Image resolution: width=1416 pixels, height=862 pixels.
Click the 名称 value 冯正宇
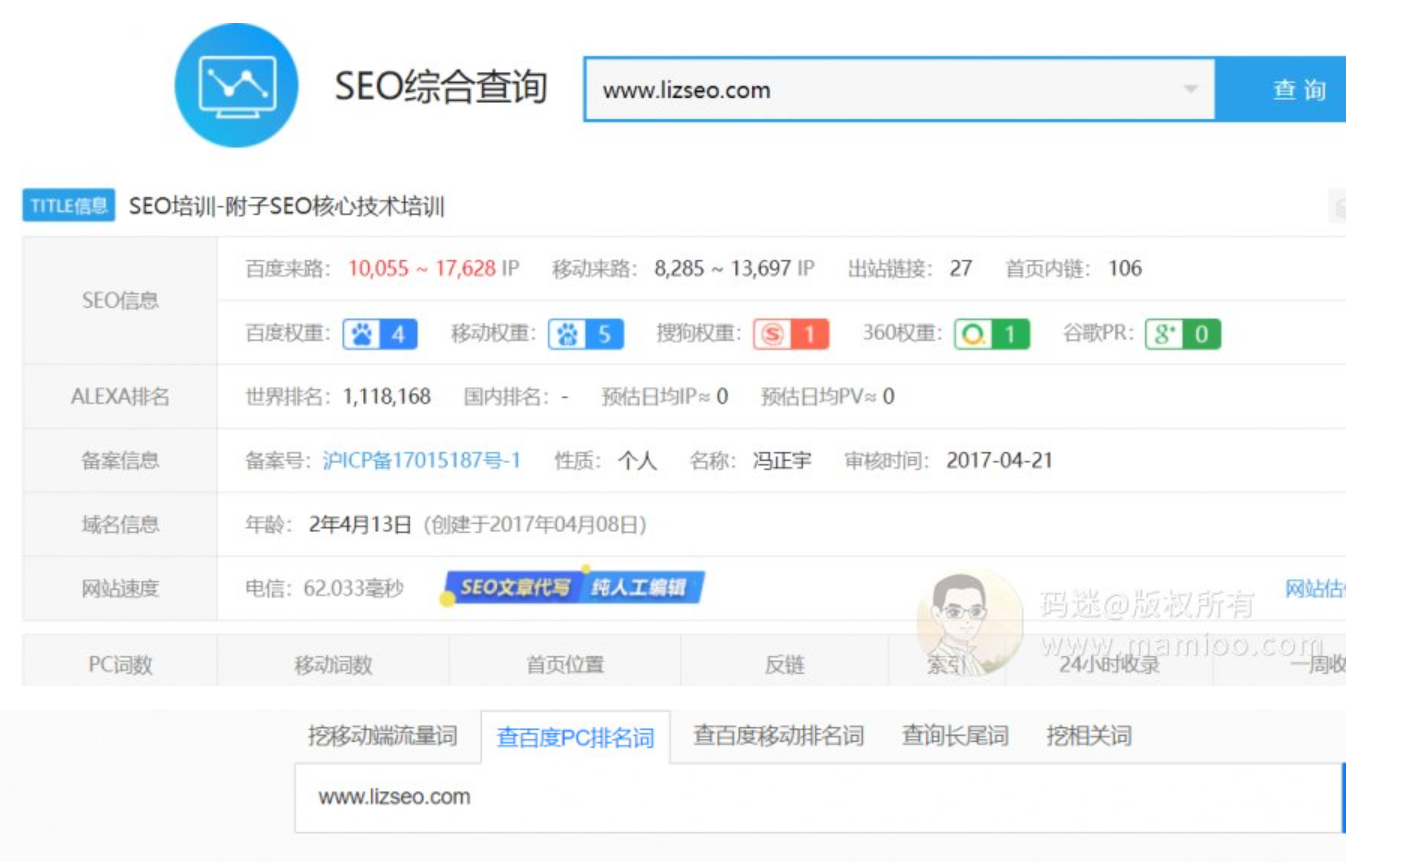point(782,460)
